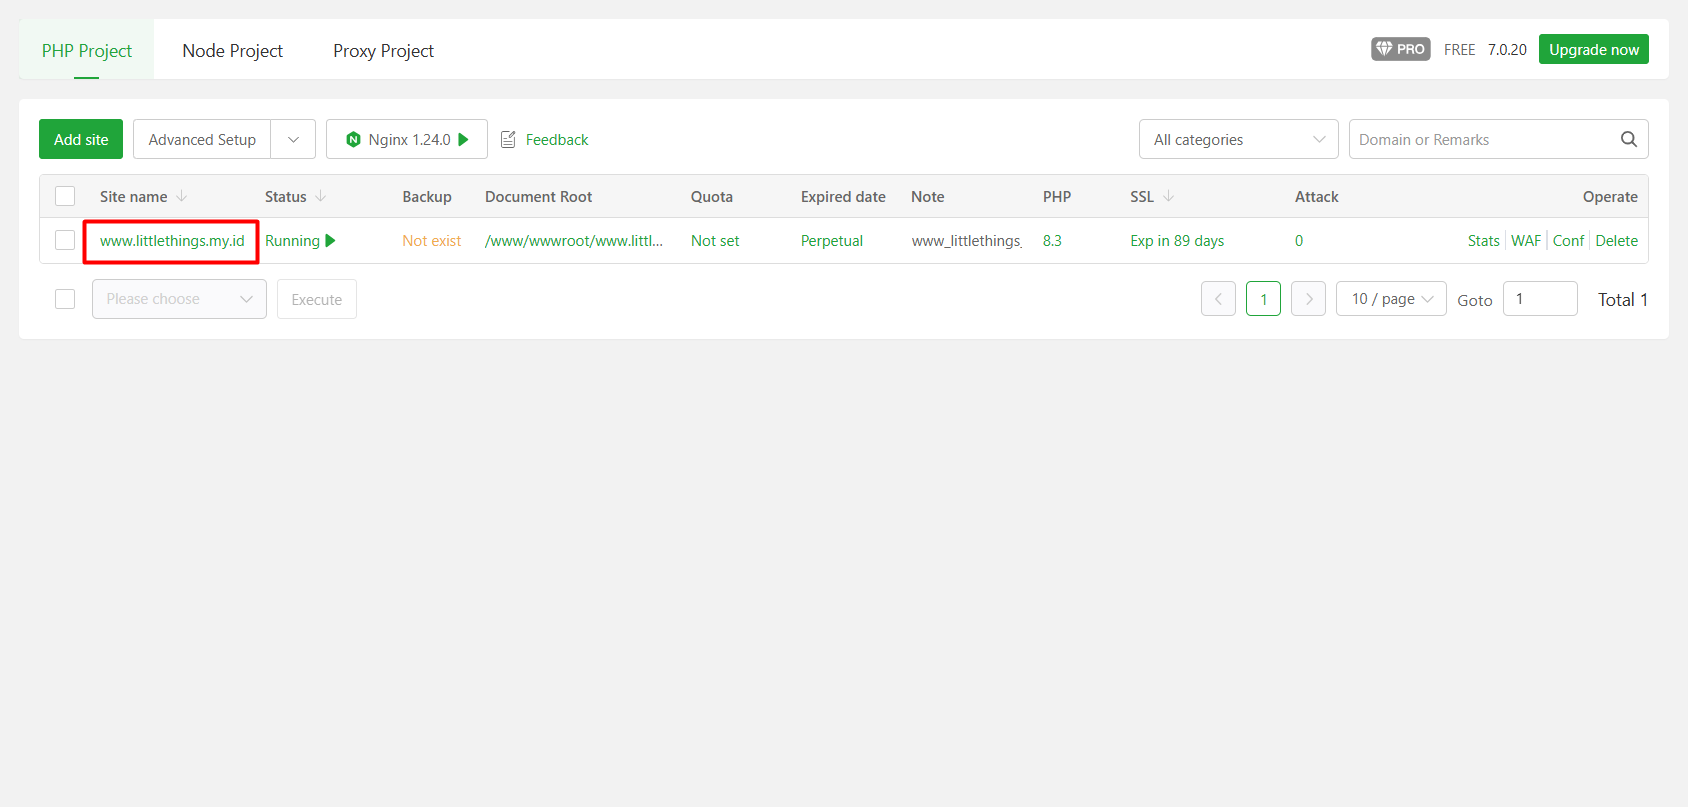The width and height of the screenshot is (1688, 807).
Task: Click the Nginx 1.24.0 service icon
Action: click(x=353, y=140)
